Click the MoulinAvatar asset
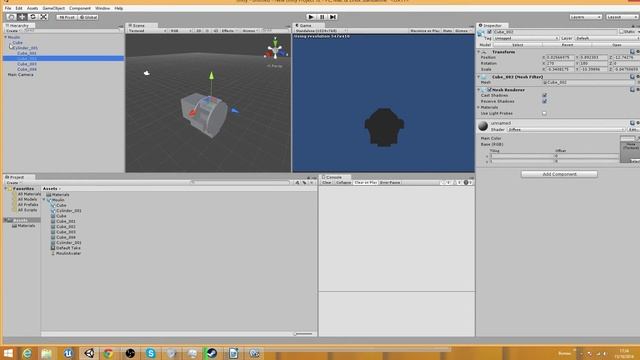Screen dimensions: 640x360 66,253
